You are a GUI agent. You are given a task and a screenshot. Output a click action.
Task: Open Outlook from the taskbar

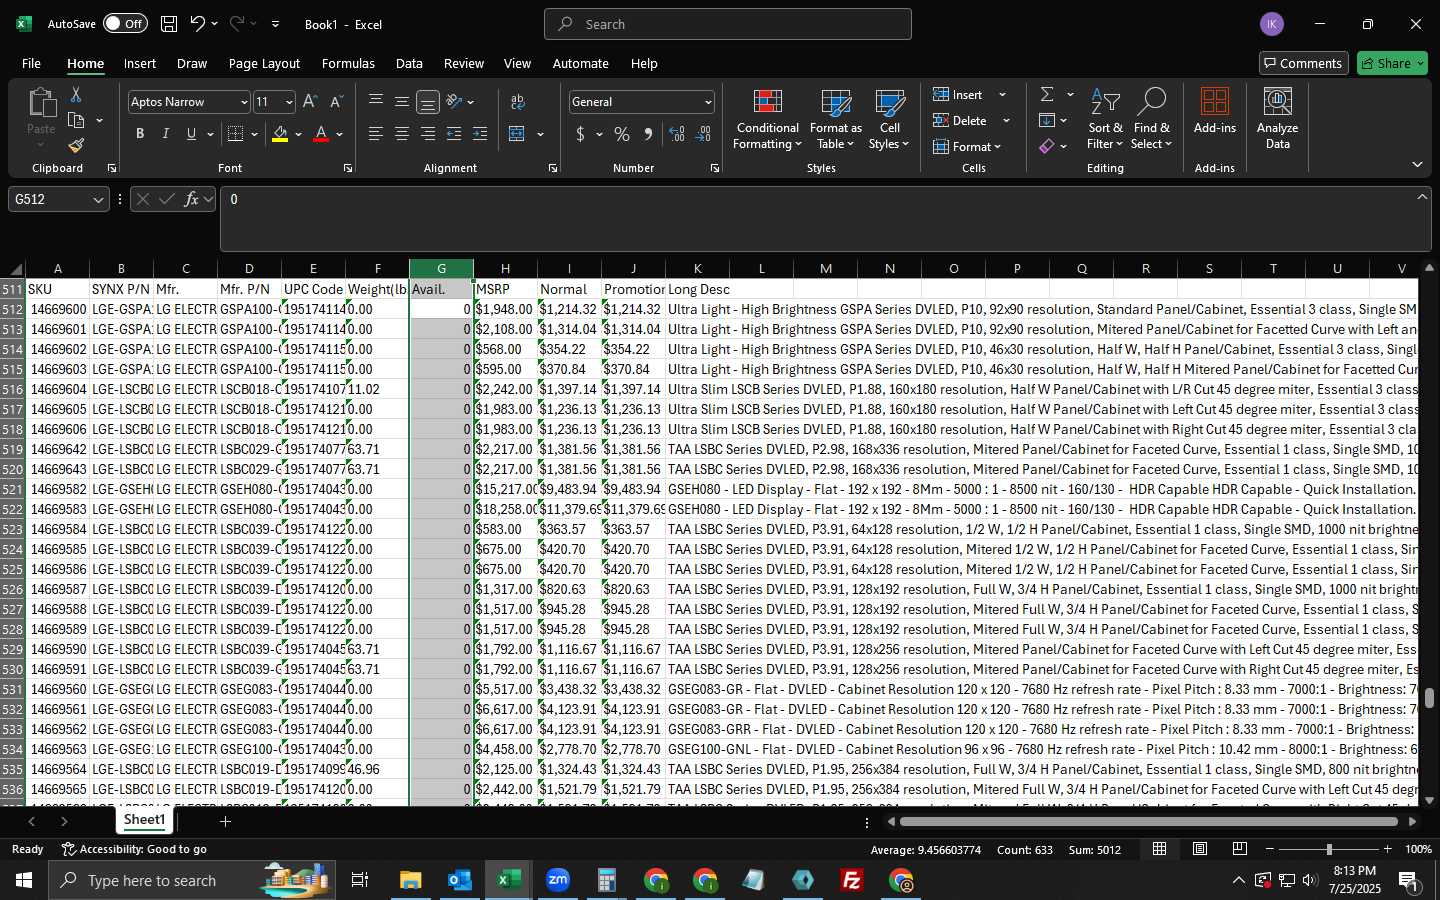tap(460, 880)
